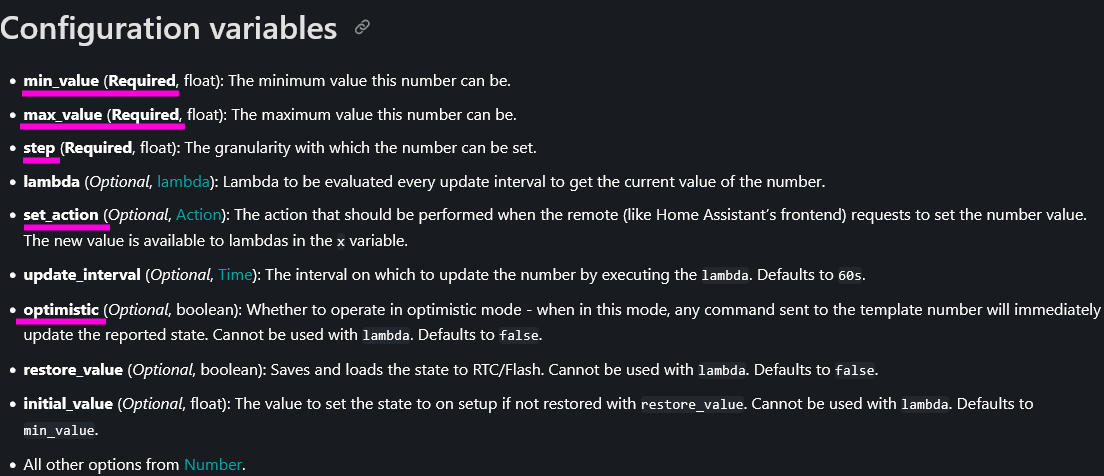Click the anchor link icon beside Configuration variables heading

363,28
